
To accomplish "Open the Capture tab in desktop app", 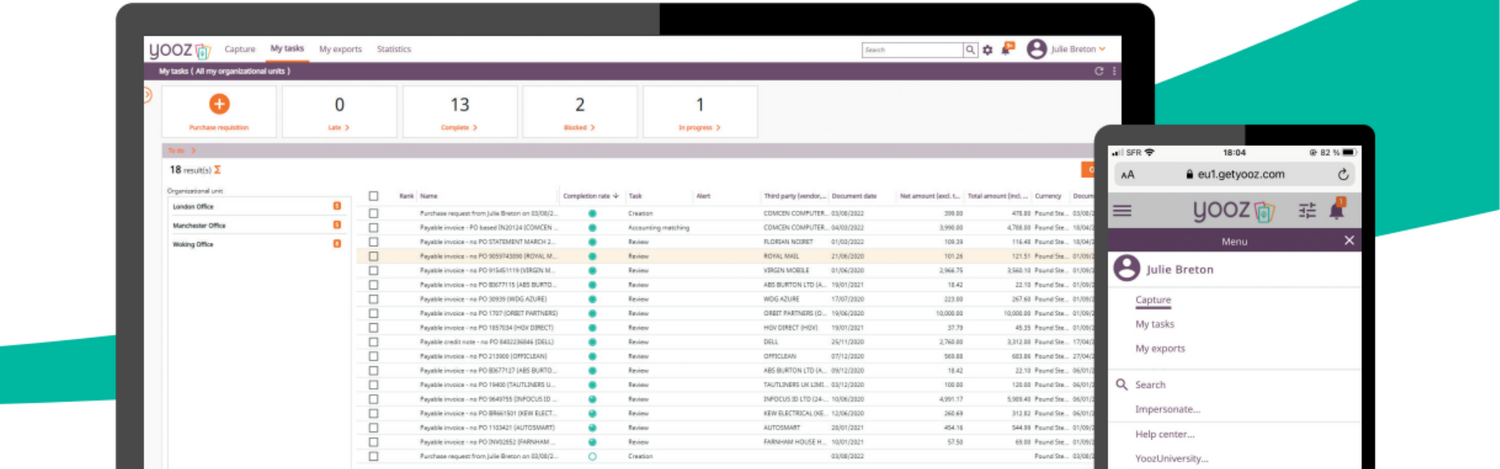I will coord(240,49).
